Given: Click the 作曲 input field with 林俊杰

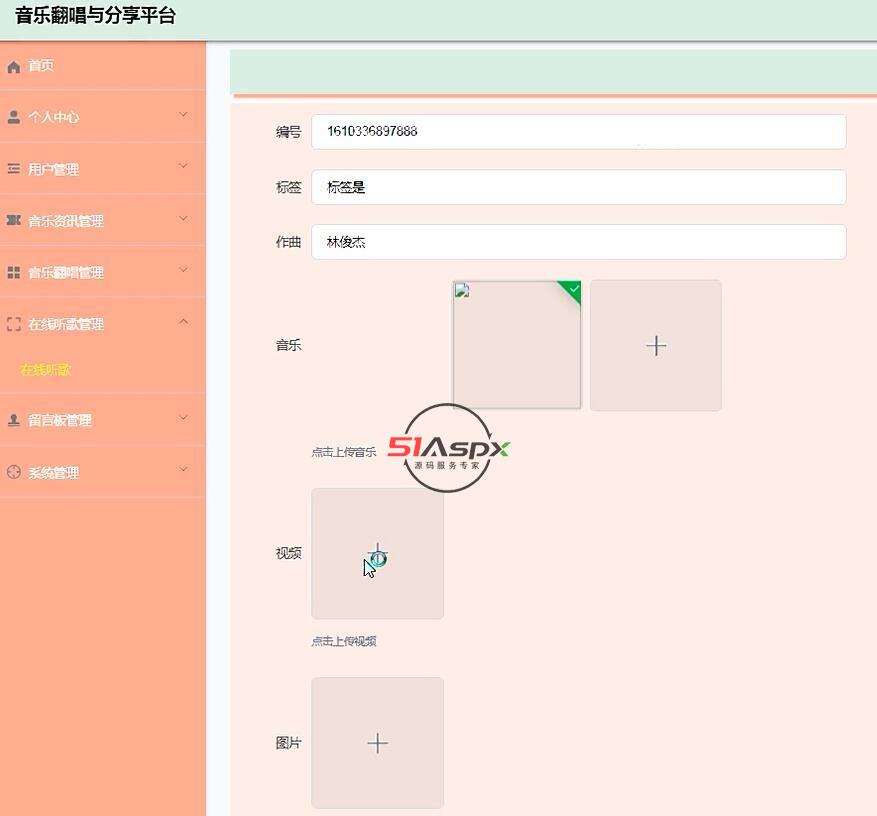Looking at the screenshot, I should (x=578, y=242).
